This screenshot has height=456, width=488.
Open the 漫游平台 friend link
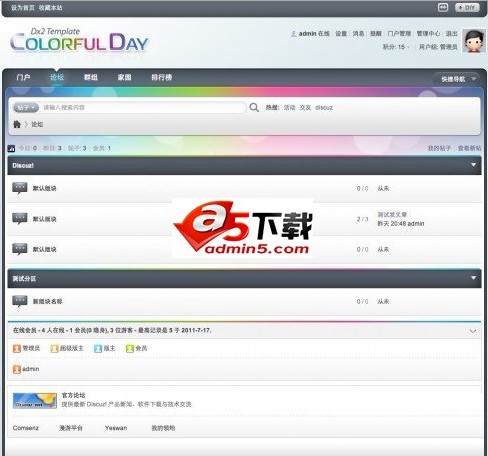pos(71,428)
